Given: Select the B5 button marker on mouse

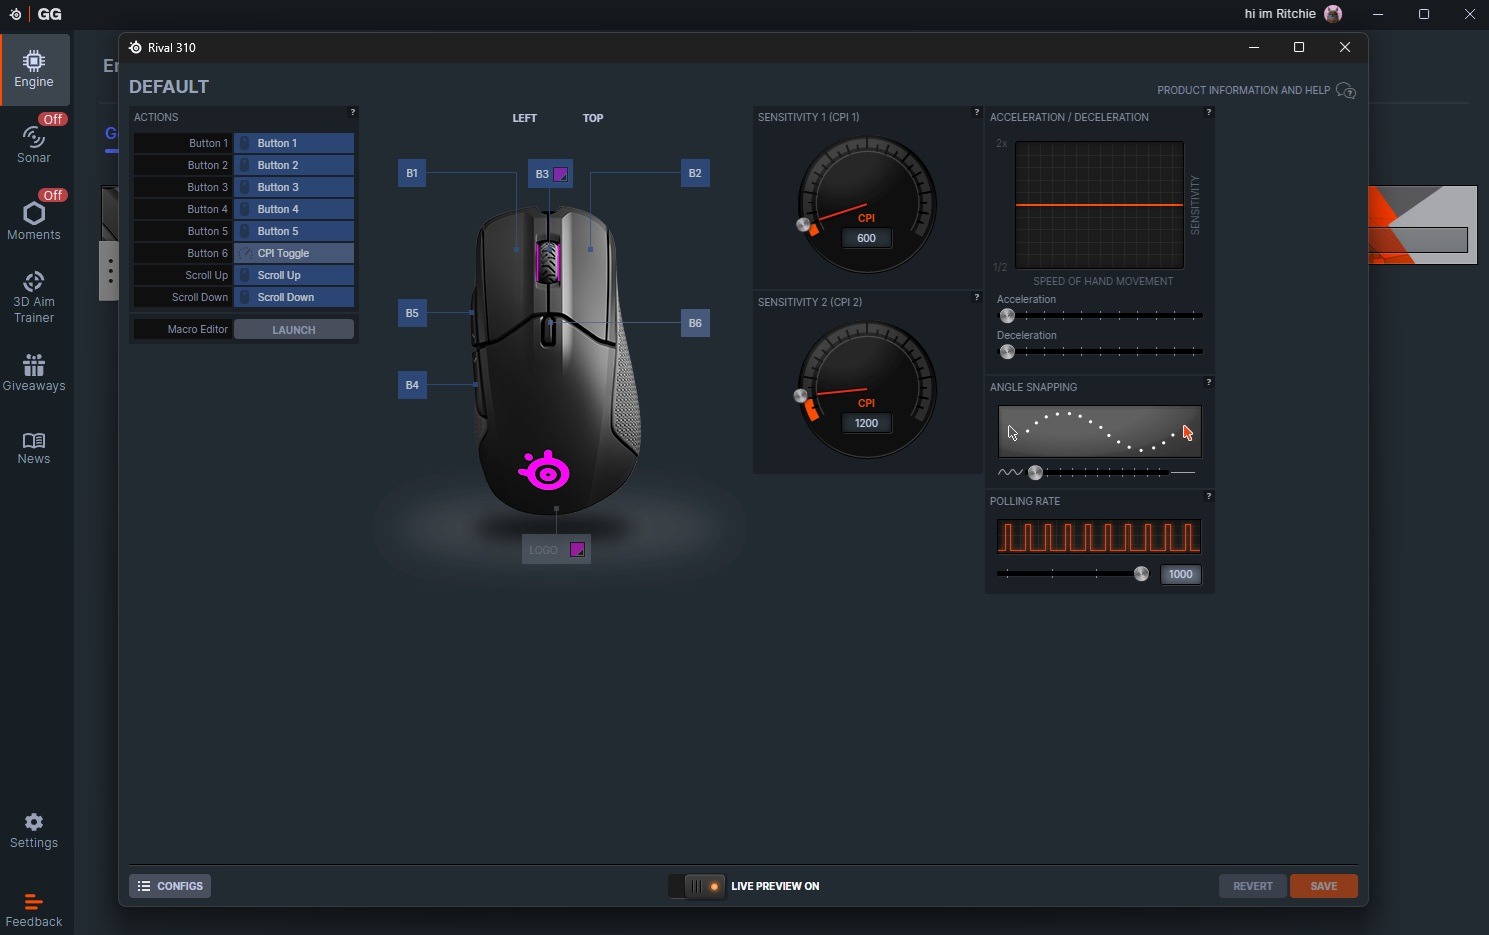Looking at the screenshot, I should (x=412, y=313).
